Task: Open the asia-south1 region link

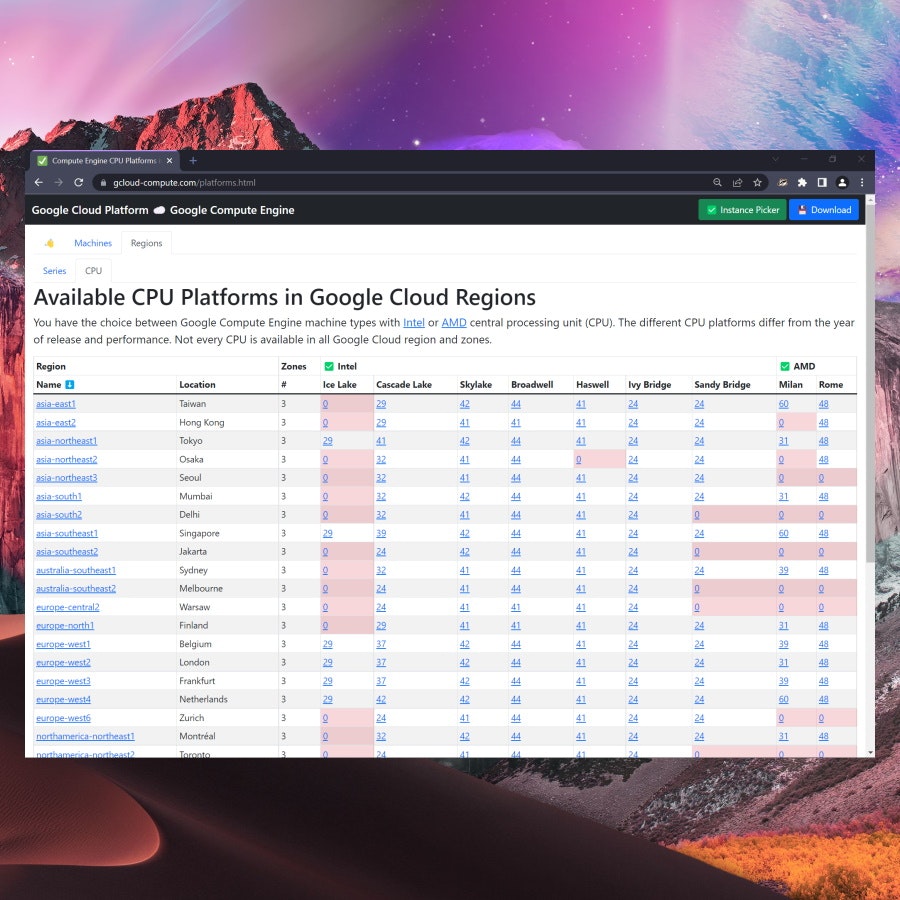Action: [59, 496]
